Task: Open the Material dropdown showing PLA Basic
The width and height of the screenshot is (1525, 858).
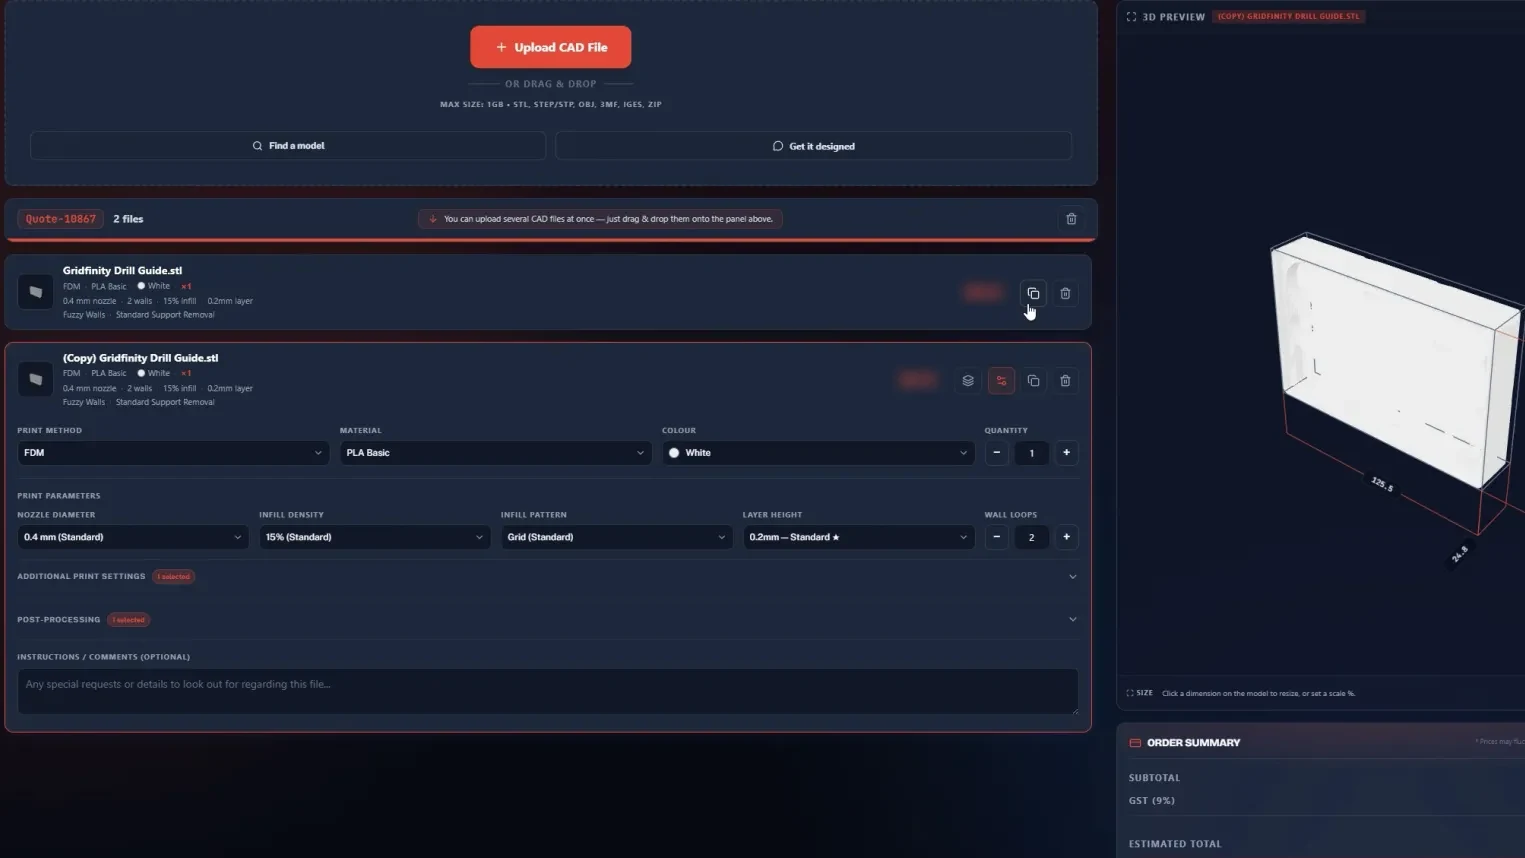Action: point(495,453)
